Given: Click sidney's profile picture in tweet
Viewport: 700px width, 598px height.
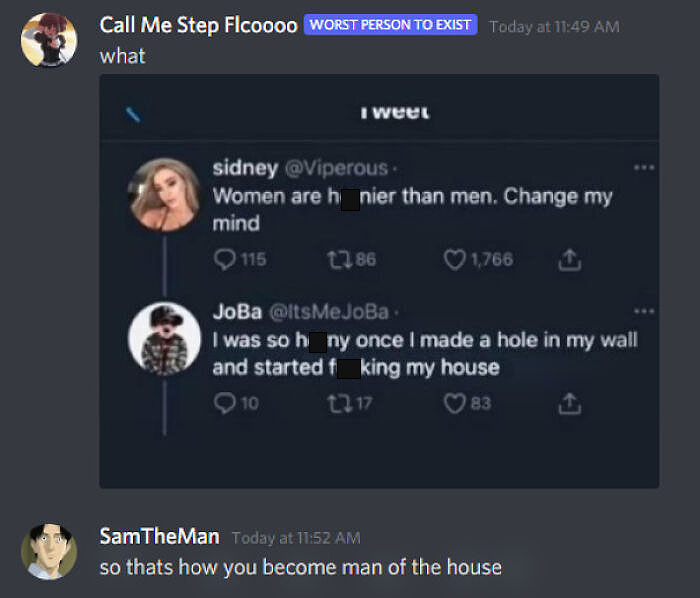Looking at the screenshot, I should click(x=165, y=192).
